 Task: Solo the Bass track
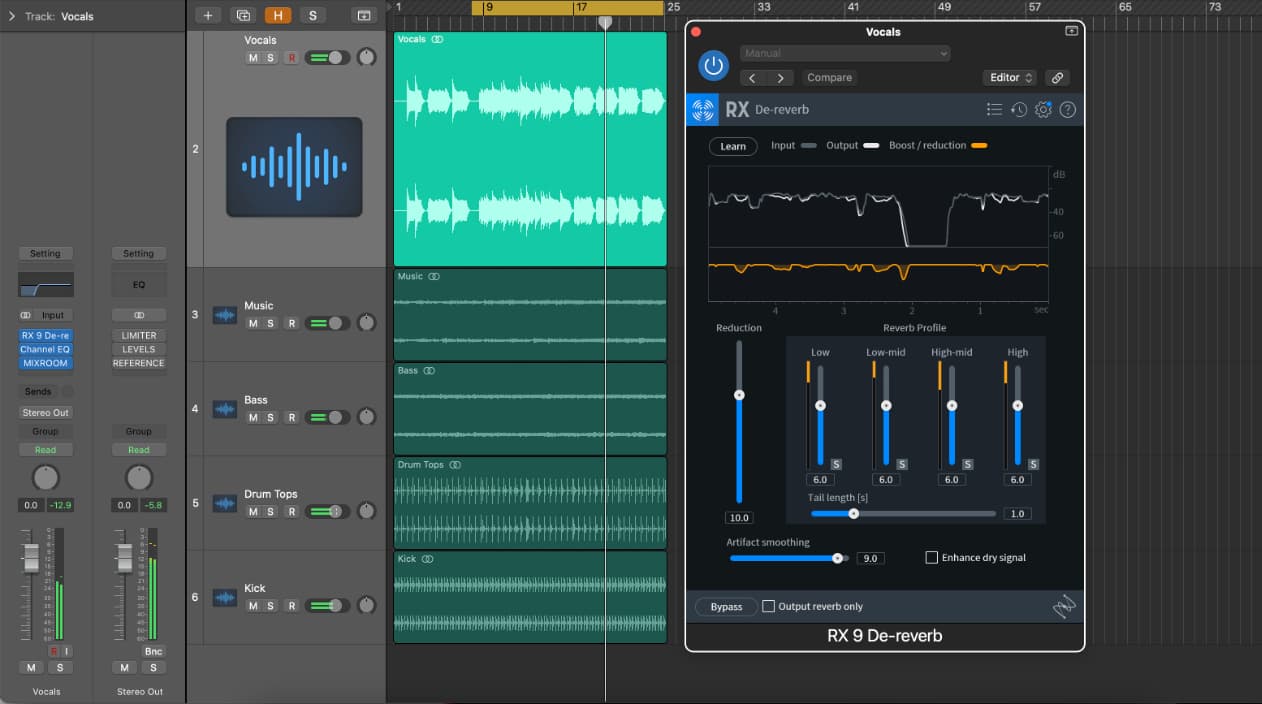270,417
